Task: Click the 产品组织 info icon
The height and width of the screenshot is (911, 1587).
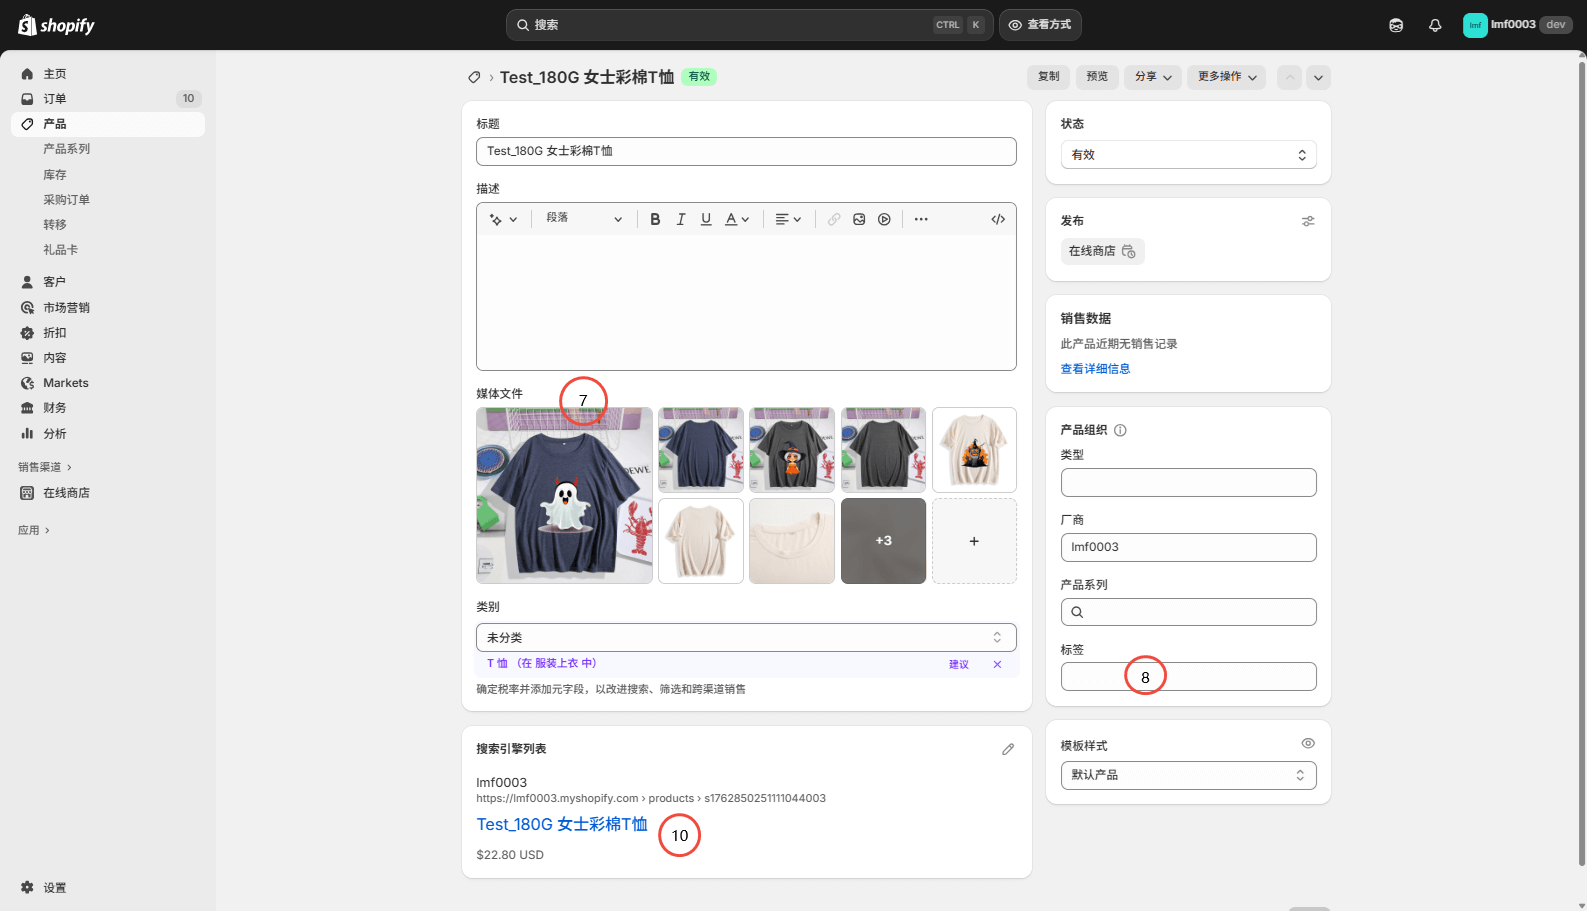Action: pyautogui.click(x=1120, y=430)
